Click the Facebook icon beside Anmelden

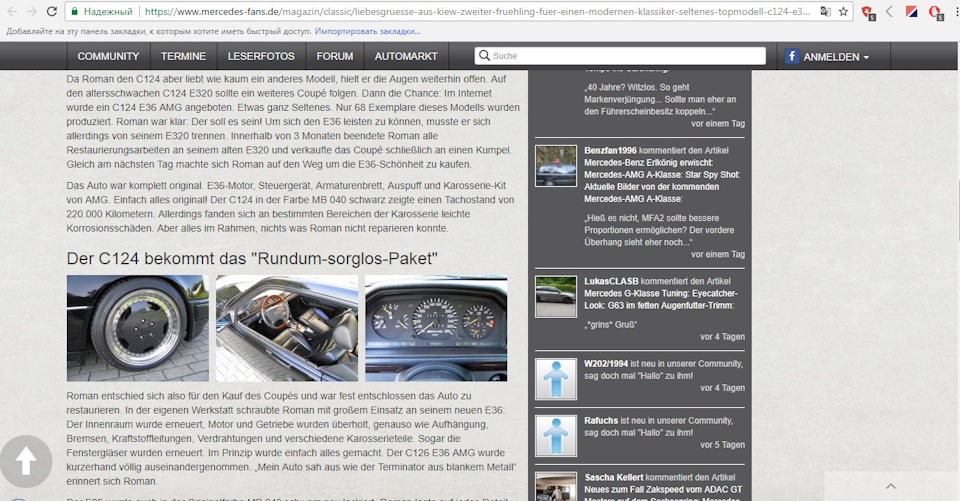792,56
